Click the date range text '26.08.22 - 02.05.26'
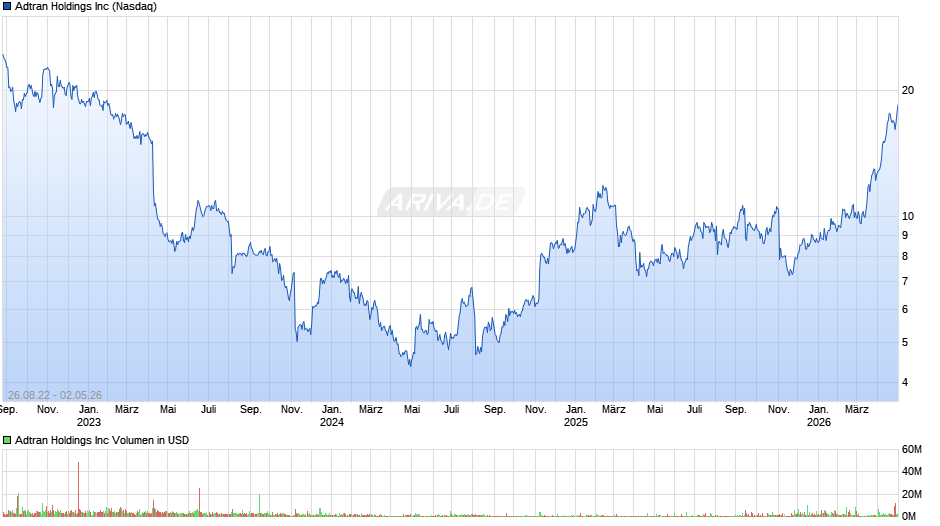This screenshot has width=940, height=526. click(x=55, y=395)
